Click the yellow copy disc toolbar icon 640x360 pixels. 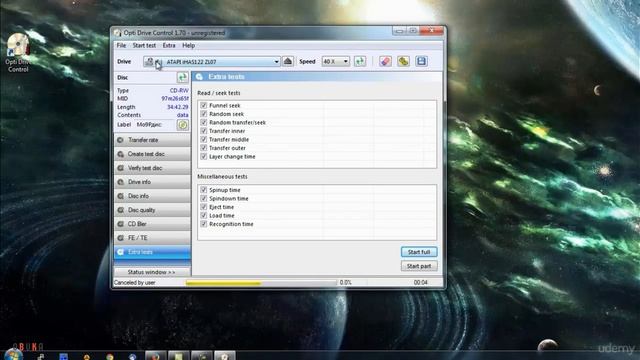[x=403, y=61]
